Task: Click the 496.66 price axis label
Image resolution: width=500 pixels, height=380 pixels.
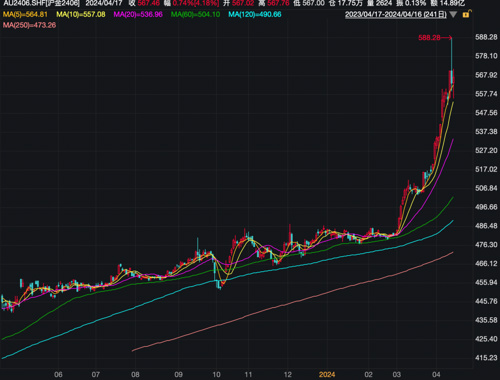Action: pyautogui.click(x=486, y=207)
